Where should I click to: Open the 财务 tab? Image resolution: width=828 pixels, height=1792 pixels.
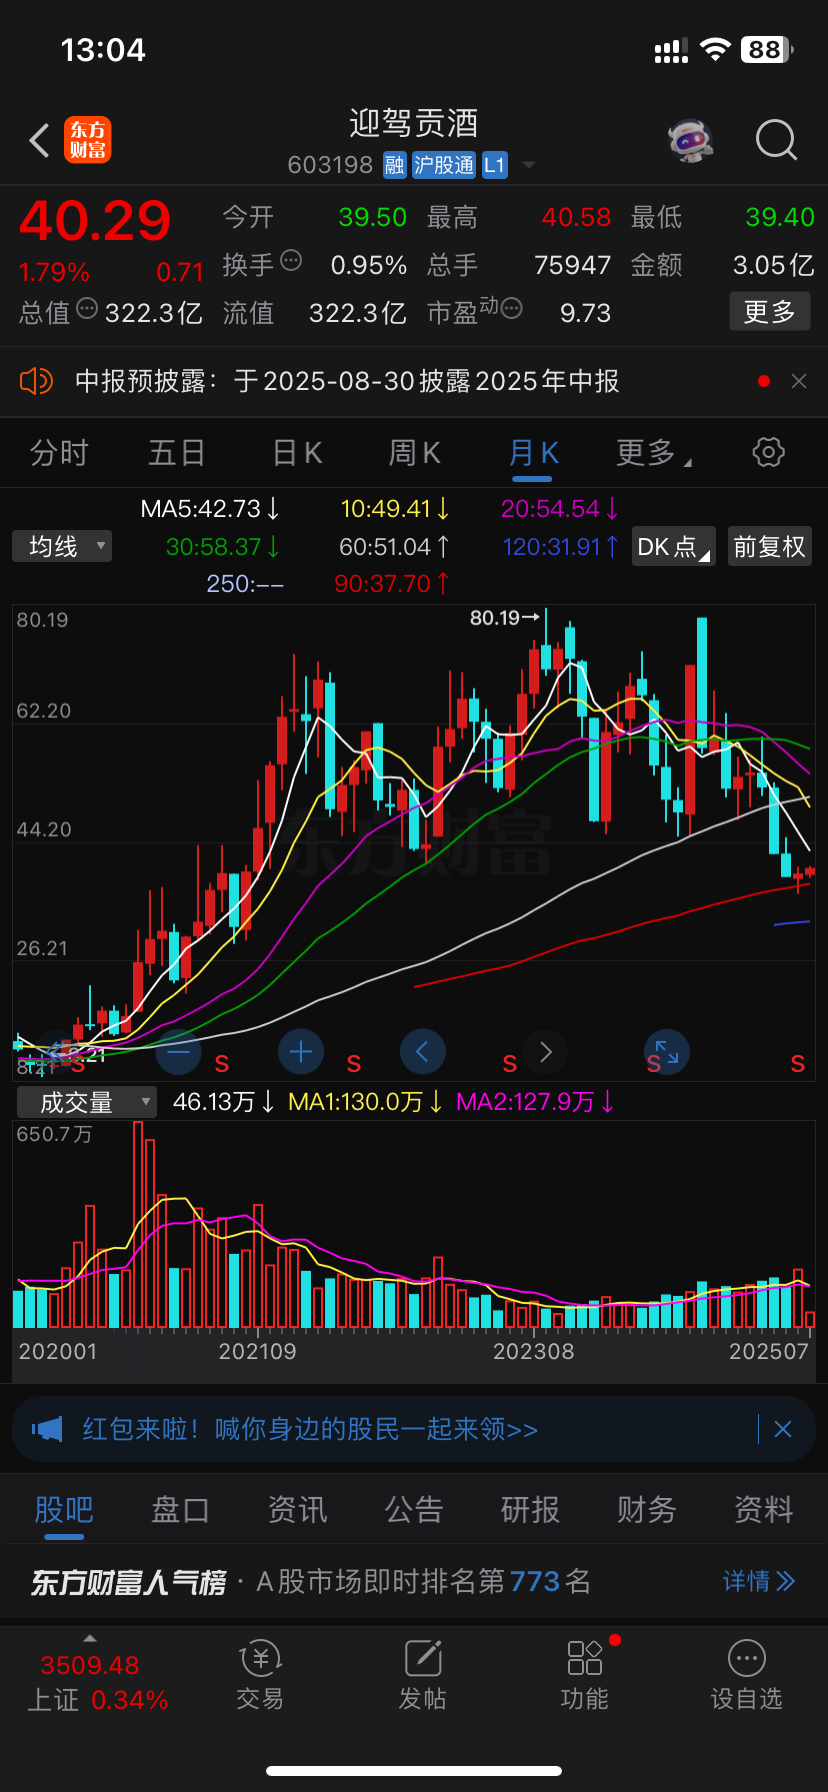click(x=647, y=1509)
